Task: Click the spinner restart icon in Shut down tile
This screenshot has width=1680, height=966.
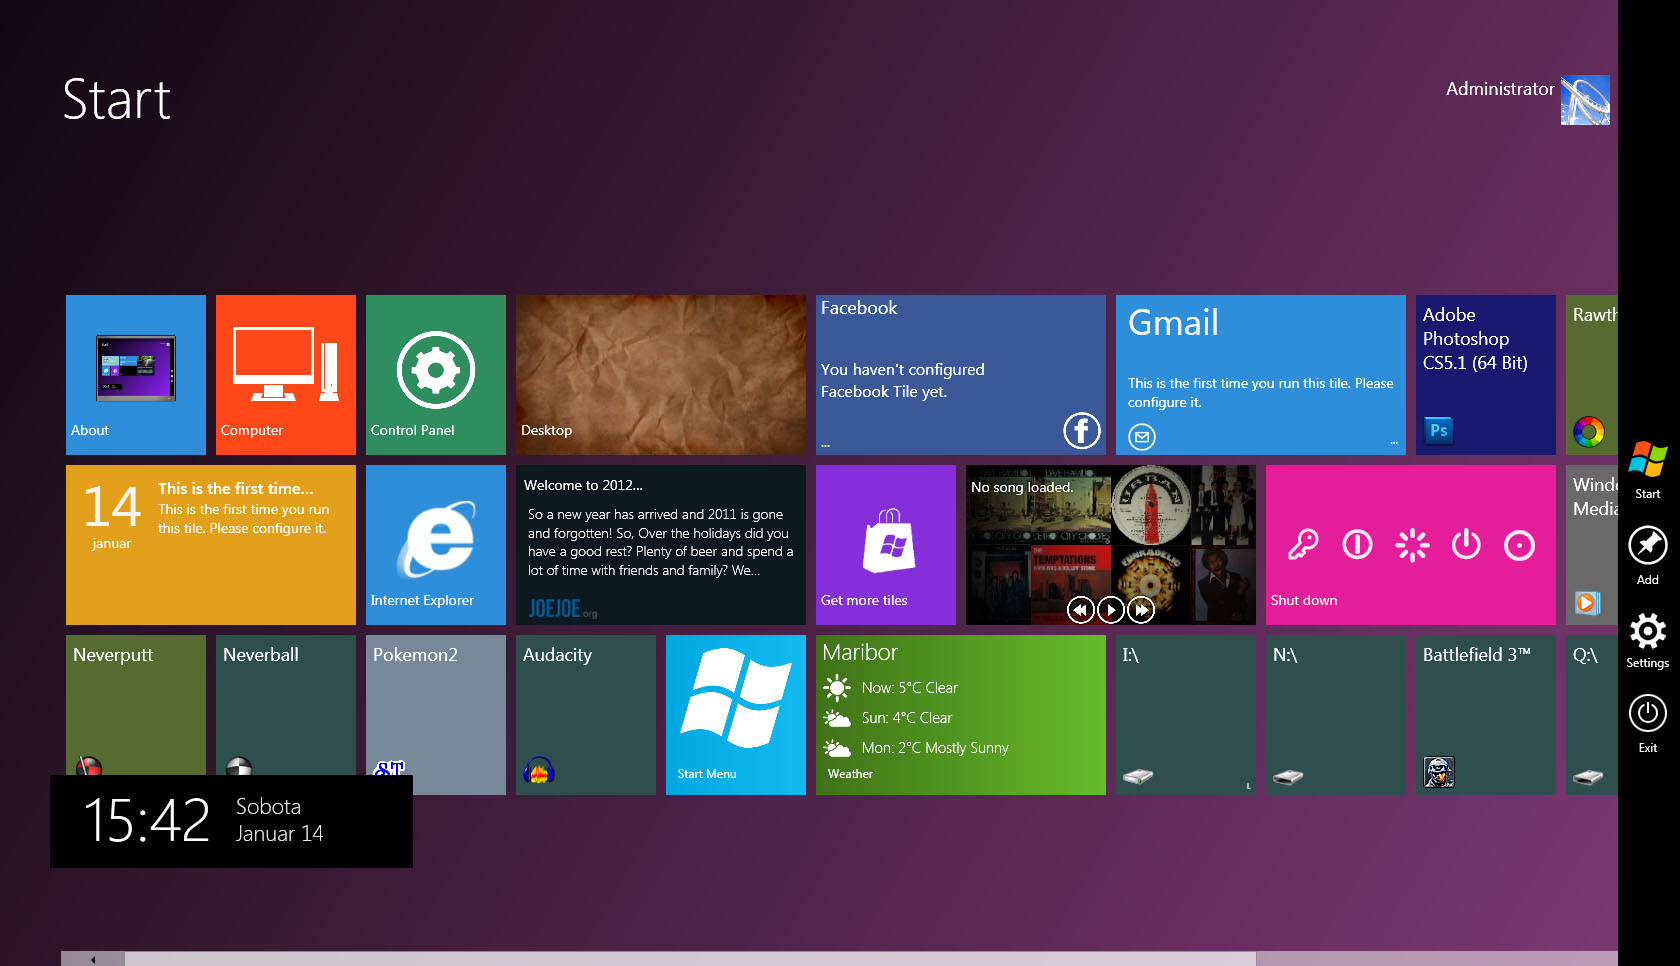Action: [x=1412, y=545]
